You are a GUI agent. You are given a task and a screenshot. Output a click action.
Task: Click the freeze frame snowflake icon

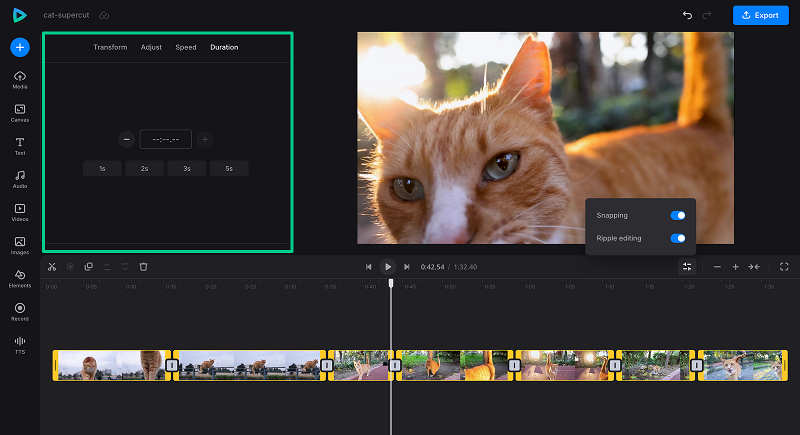point(70,267)
